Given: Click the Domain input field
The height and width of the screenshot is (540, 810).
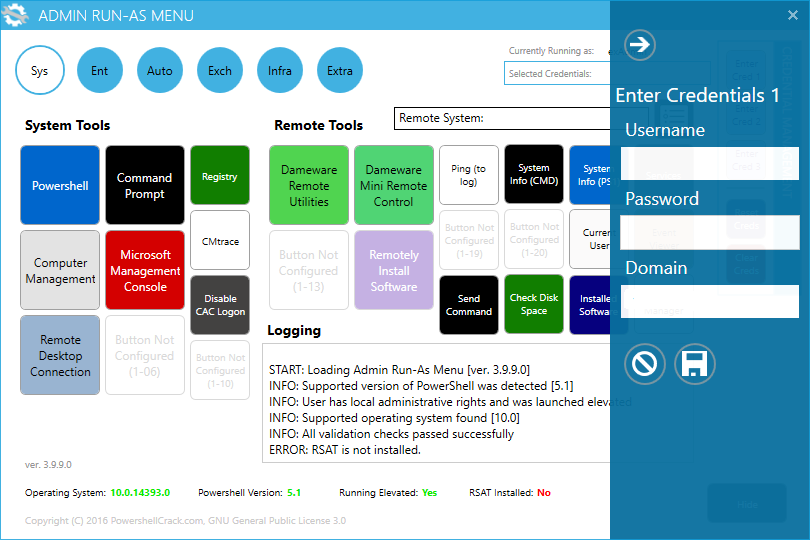Looking at the screenshot, I should 709,301.
